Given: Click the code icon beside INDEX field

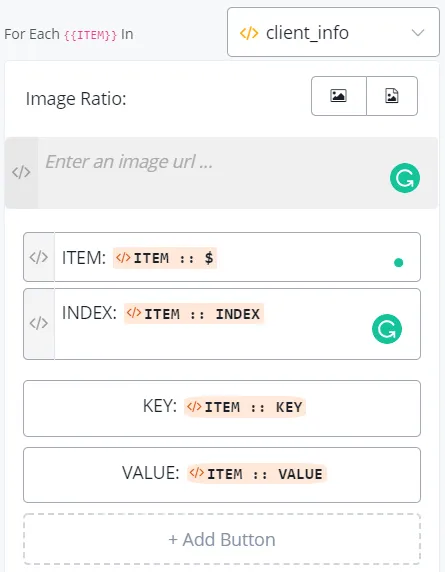Looking at the screenshot, I should point(39,324).
